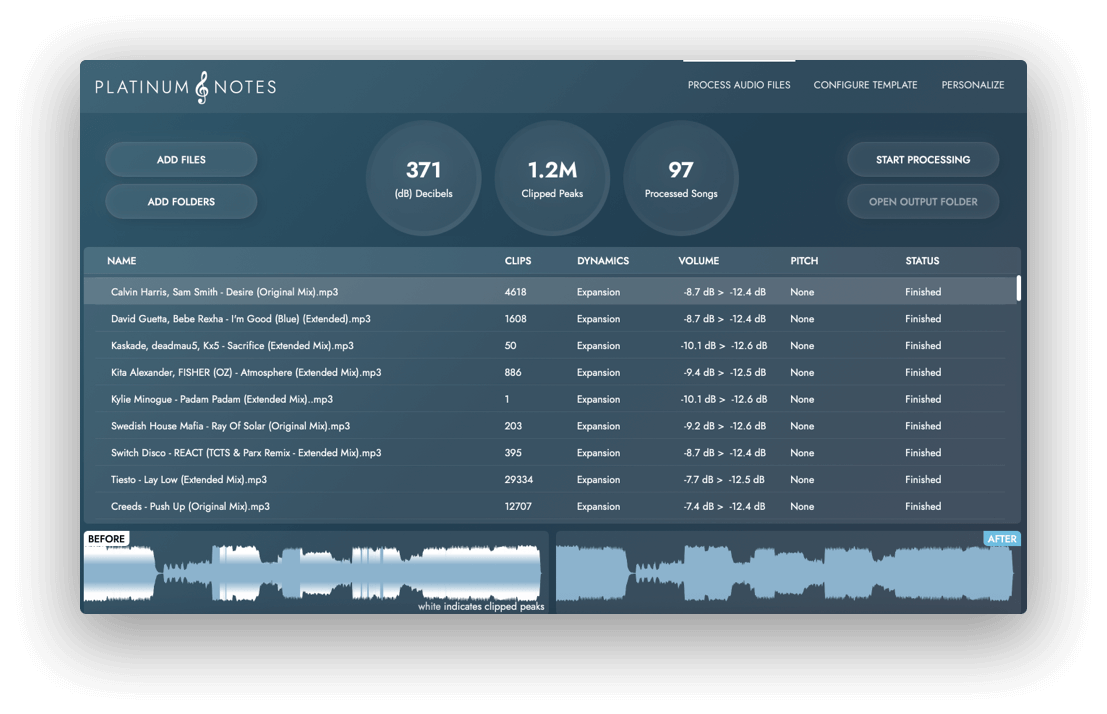Select Tiesto Lay Low track
Viewport: 1107px width, 714px height.
click(550, 480)
